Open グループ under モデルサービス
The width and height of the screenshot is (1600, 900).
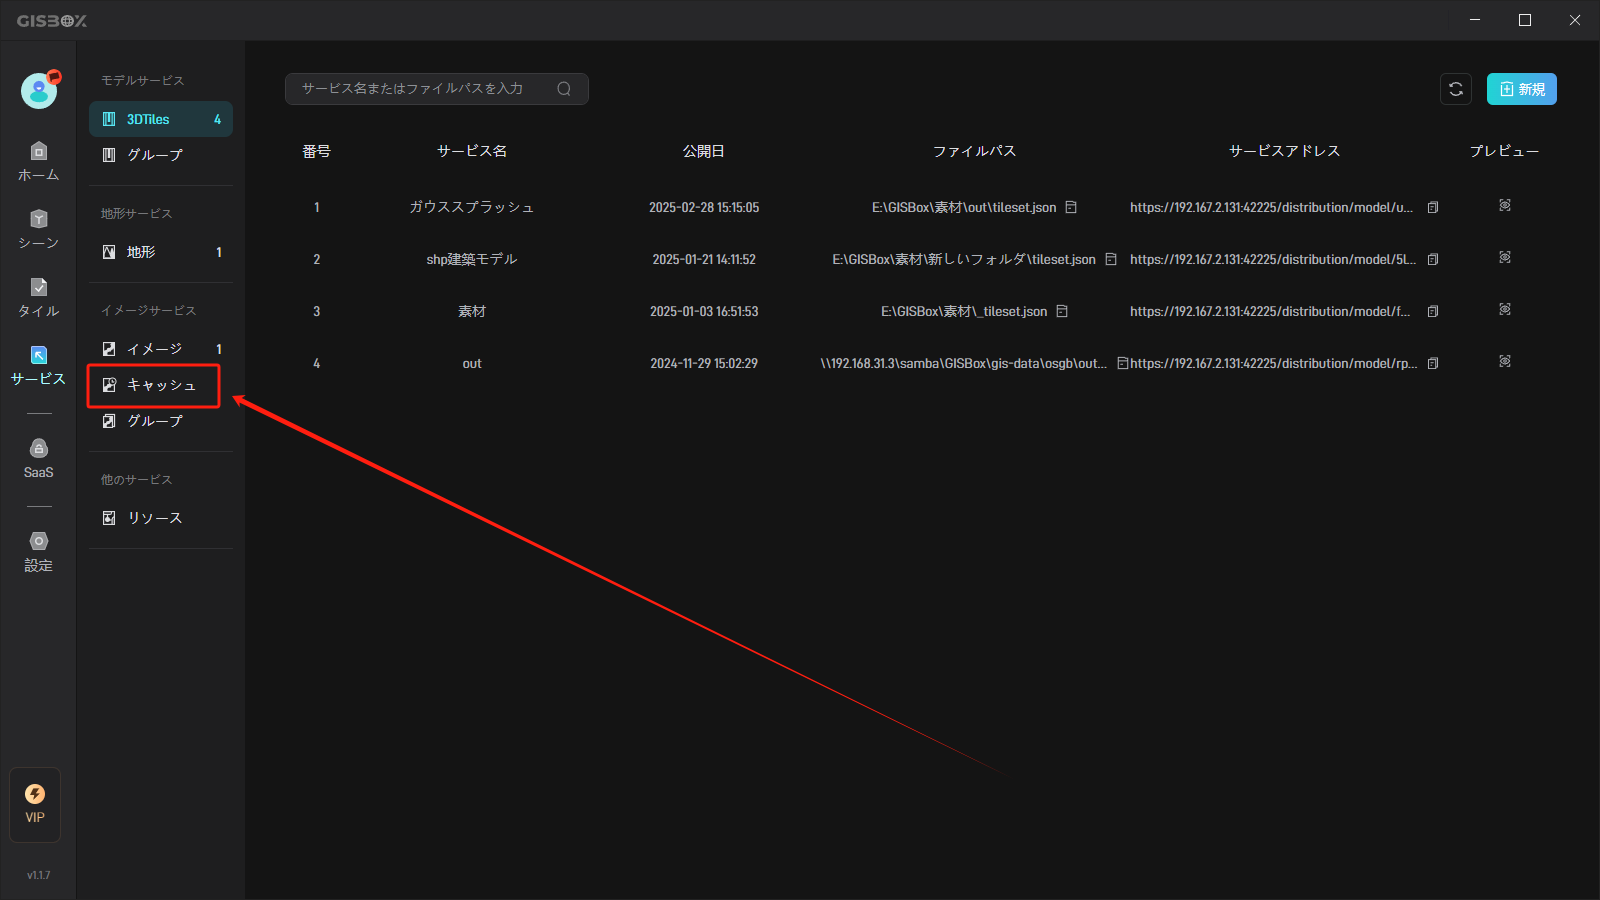click(x=161, y=155)
